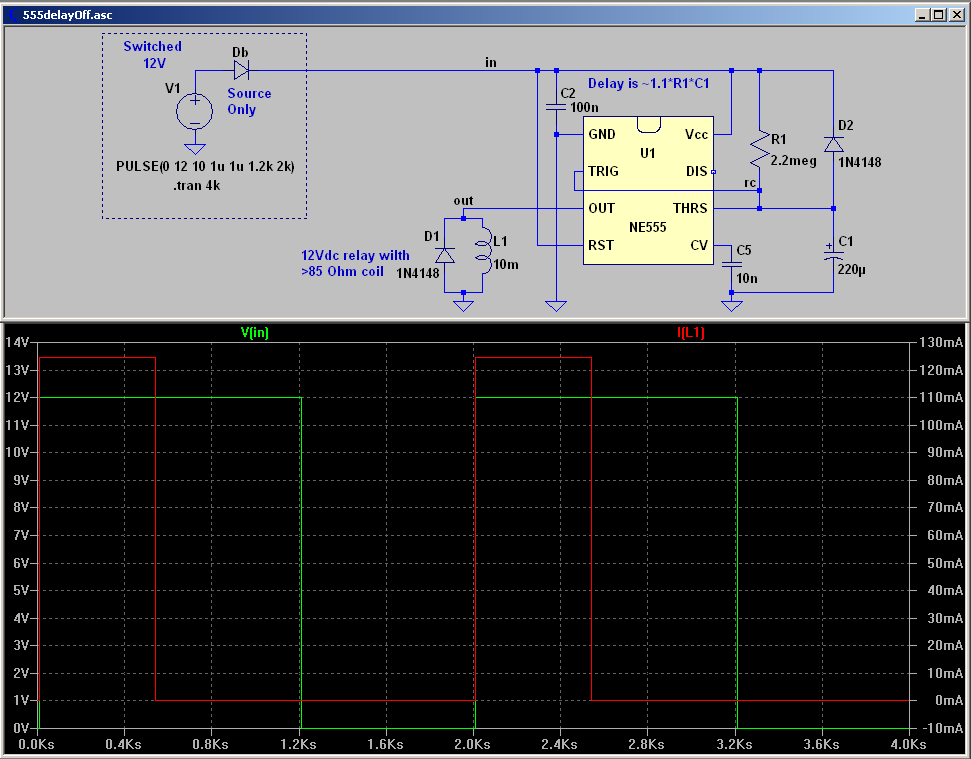Click the 1N4148 label next to D2
The image size is (971, 759).
tap(860, 162)
